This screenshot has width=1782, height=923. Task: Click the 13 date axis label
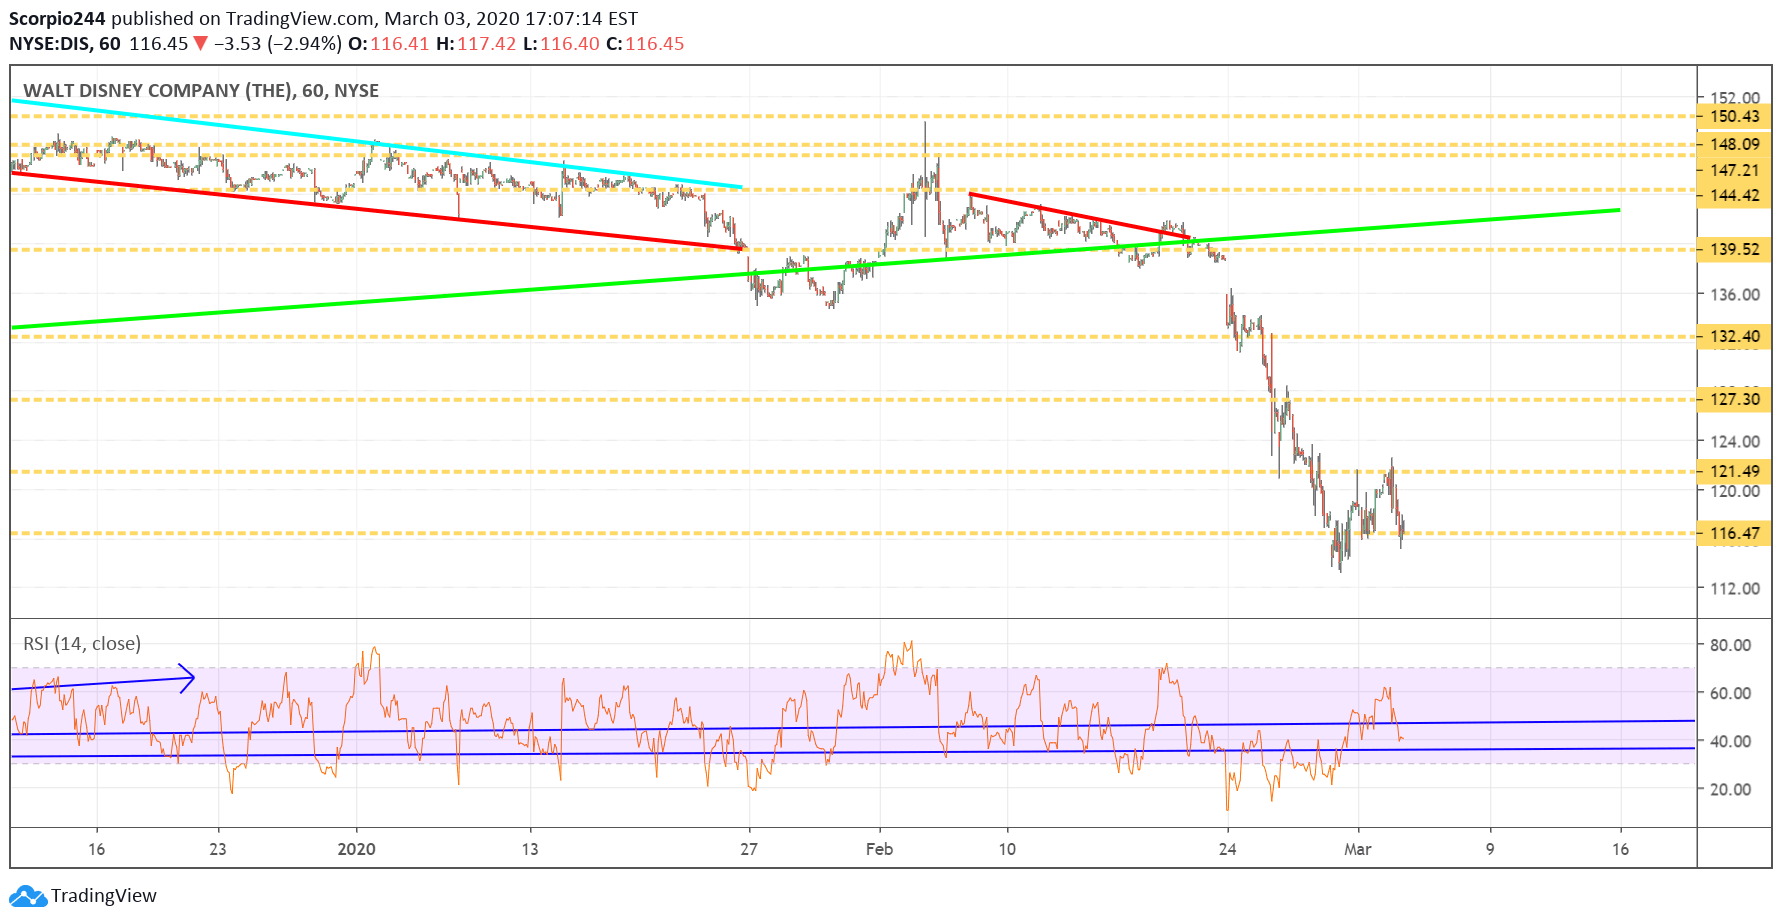(529, 849)
